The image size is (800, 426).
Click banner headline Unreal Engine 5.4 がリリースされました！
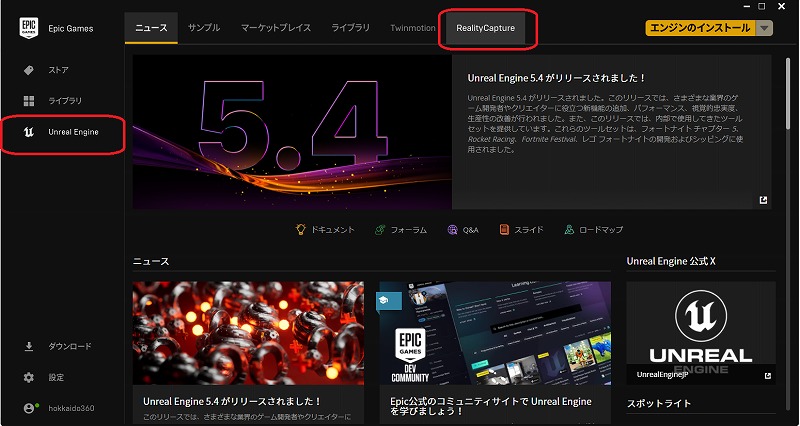557,78
